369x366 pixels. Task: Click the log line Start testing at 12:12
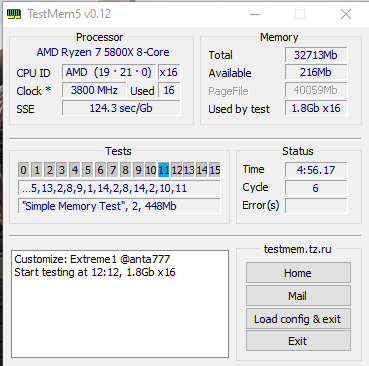pos(95,272)
